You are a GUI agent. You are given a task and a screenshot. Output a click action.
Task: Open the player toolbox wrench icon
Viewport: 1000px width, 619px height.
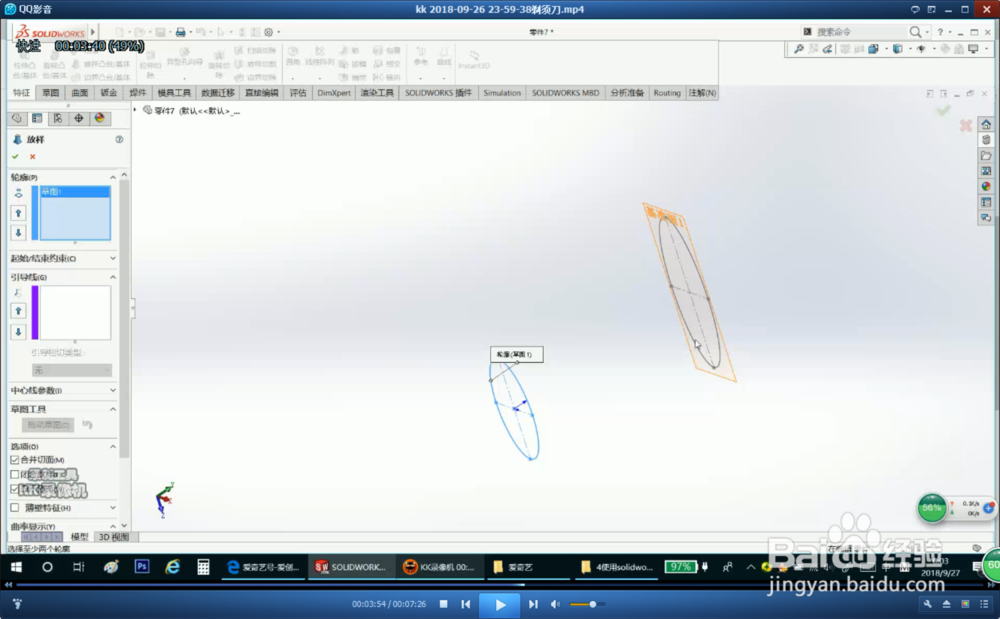pyautogui.click(x=928, y=604)
